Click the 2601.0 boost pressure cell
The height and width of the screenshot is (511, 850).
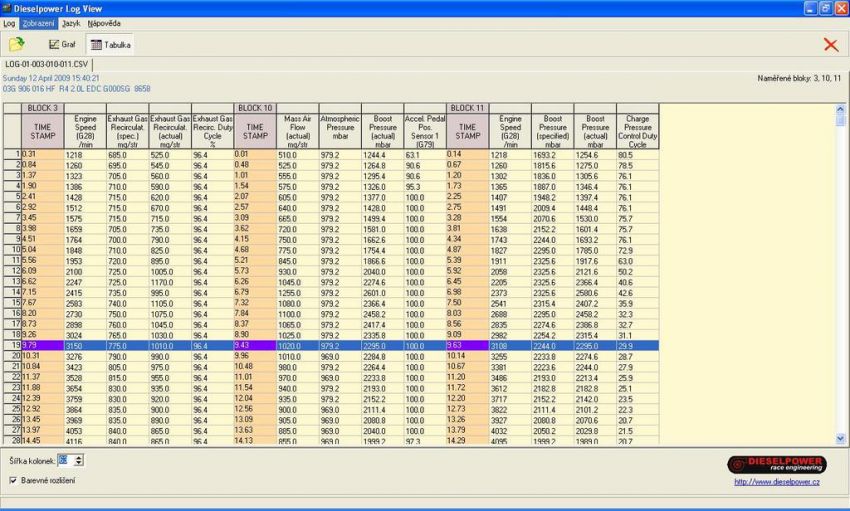383,293
